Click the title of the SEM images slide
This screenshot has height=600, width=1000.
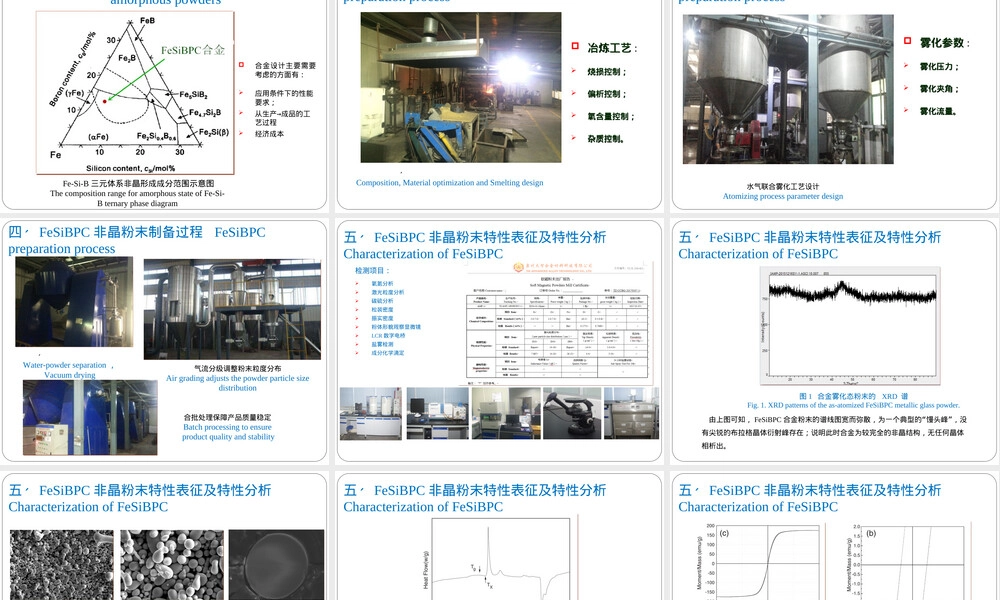[140, 499]
